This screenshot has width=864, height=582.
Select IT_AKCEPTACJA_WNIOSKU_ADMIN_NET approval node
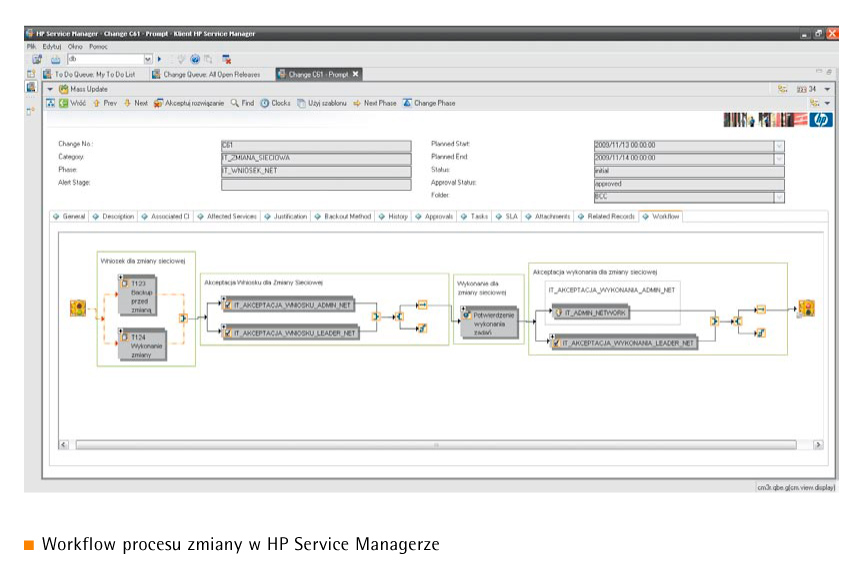tap(288, 304)
